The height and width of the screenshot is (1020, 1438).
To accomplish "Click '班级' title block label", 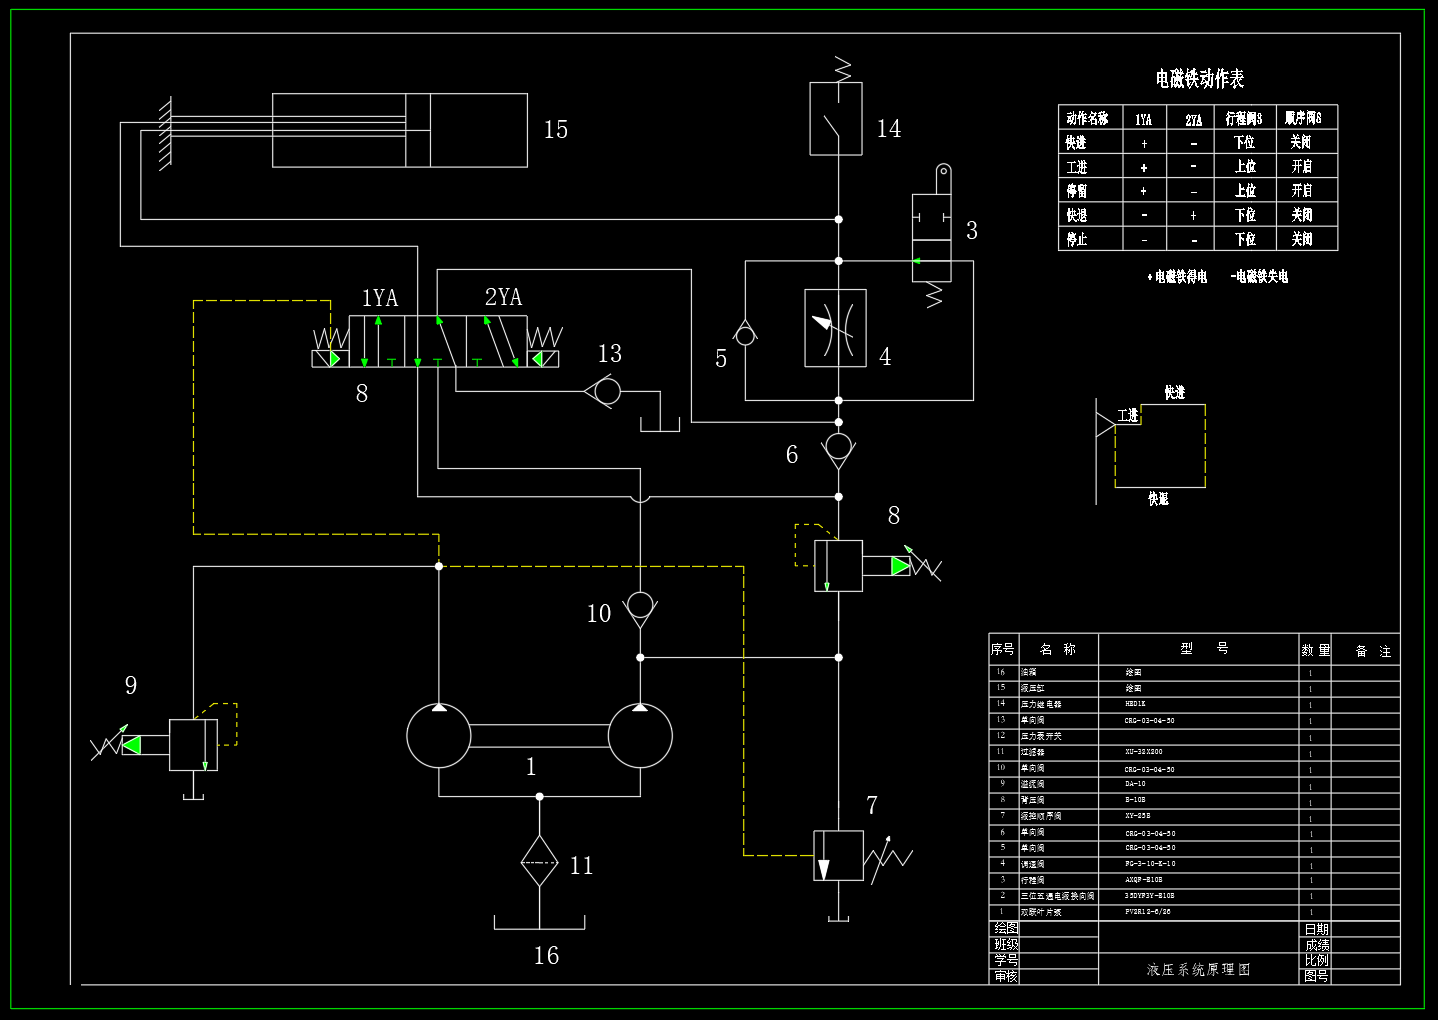I will (1006, 945).
